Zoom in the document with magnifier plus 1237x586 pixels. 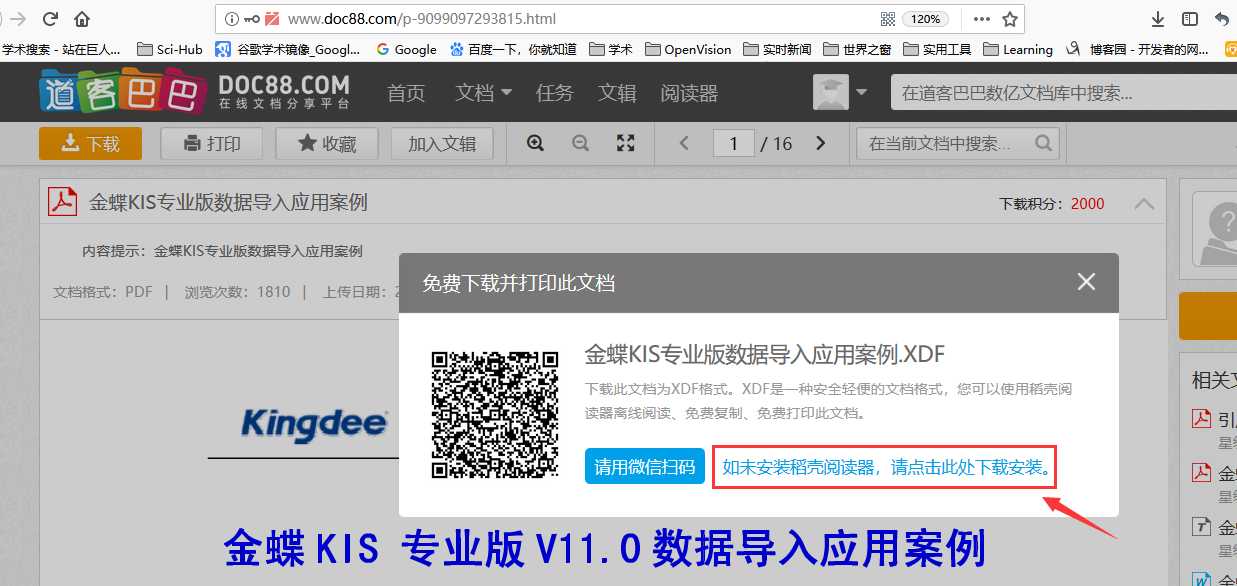535,143
